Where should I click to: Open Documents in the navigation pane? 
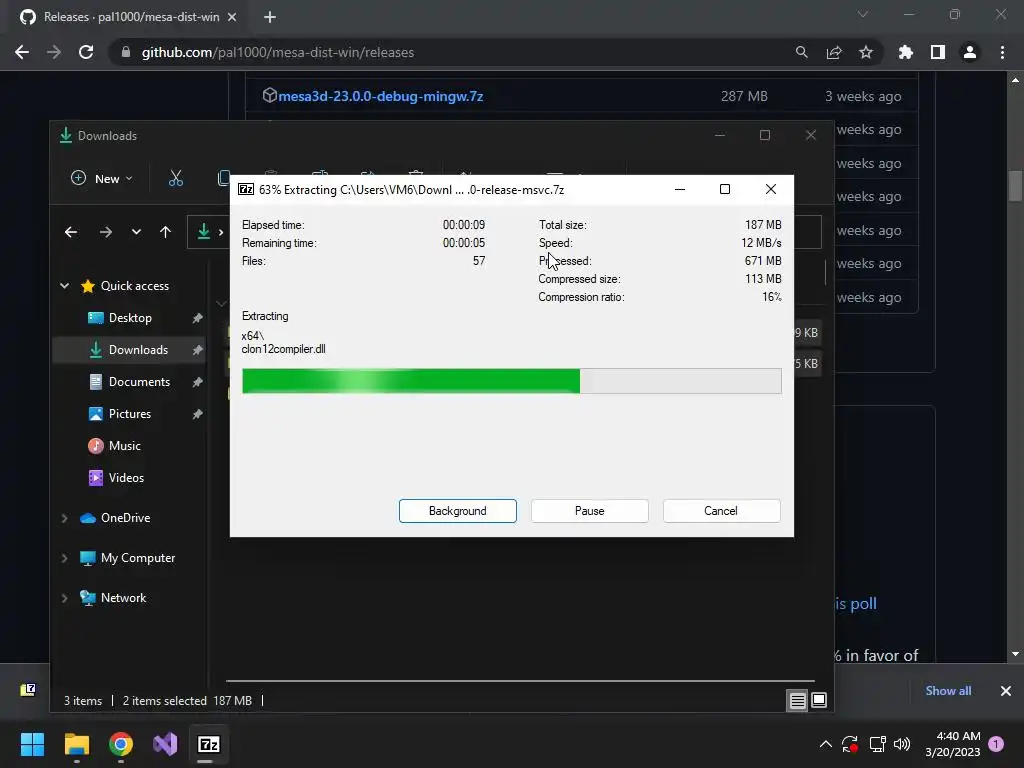point(139,381)
